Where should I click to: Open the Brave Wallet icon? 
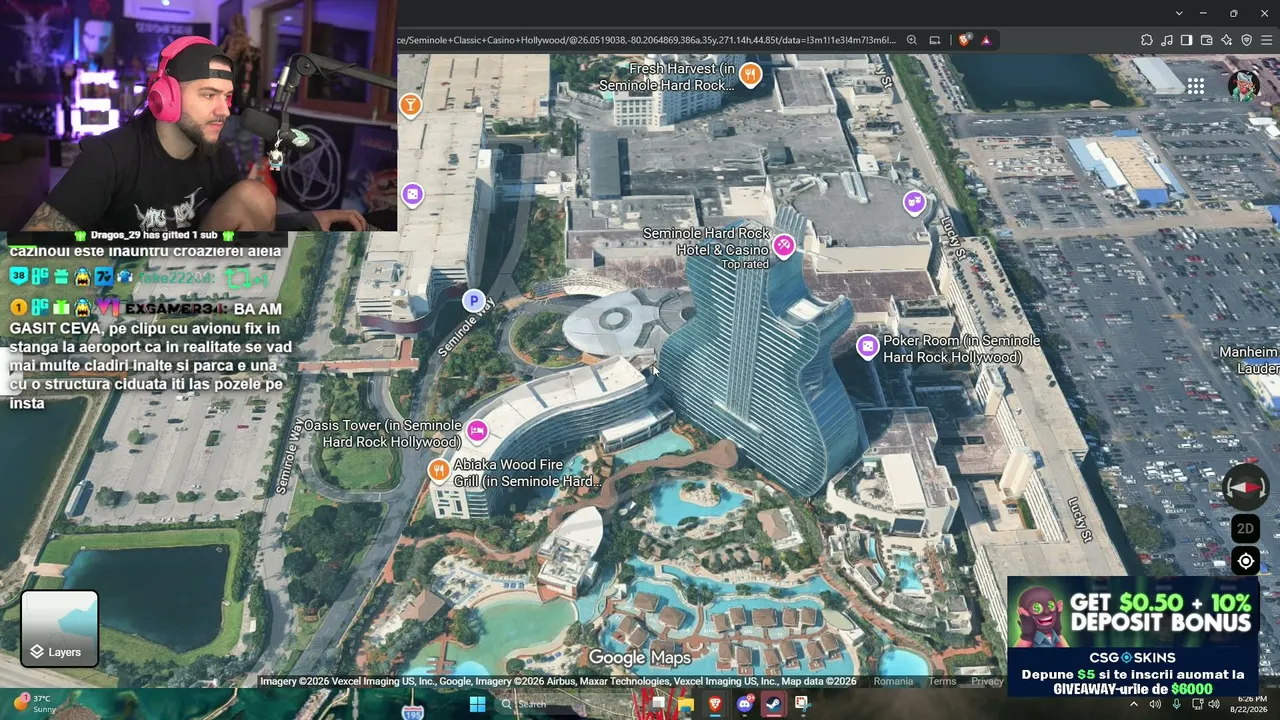point(1206,40)
